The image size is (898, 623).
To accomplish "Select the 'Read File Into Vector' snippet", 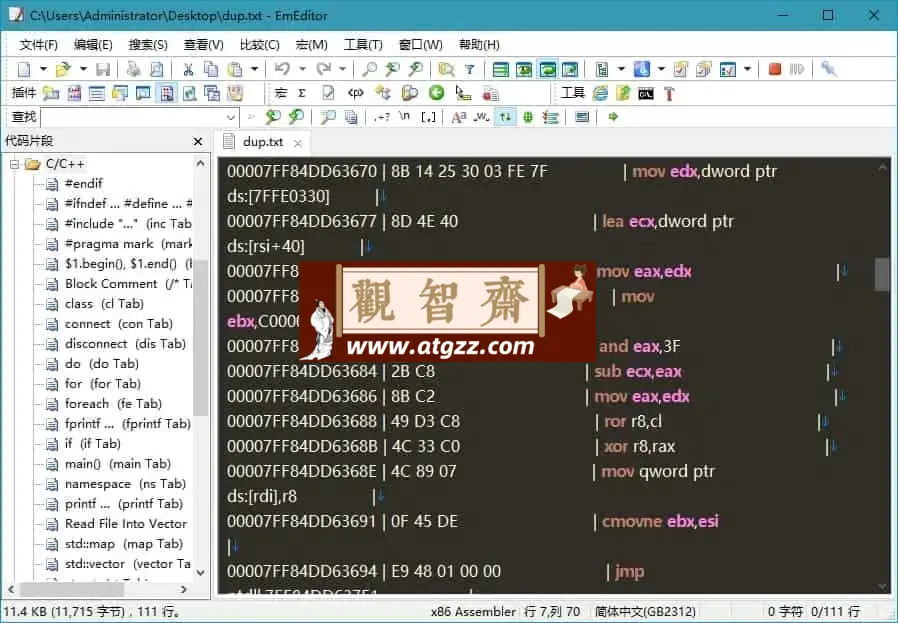I will pos(125,524).
